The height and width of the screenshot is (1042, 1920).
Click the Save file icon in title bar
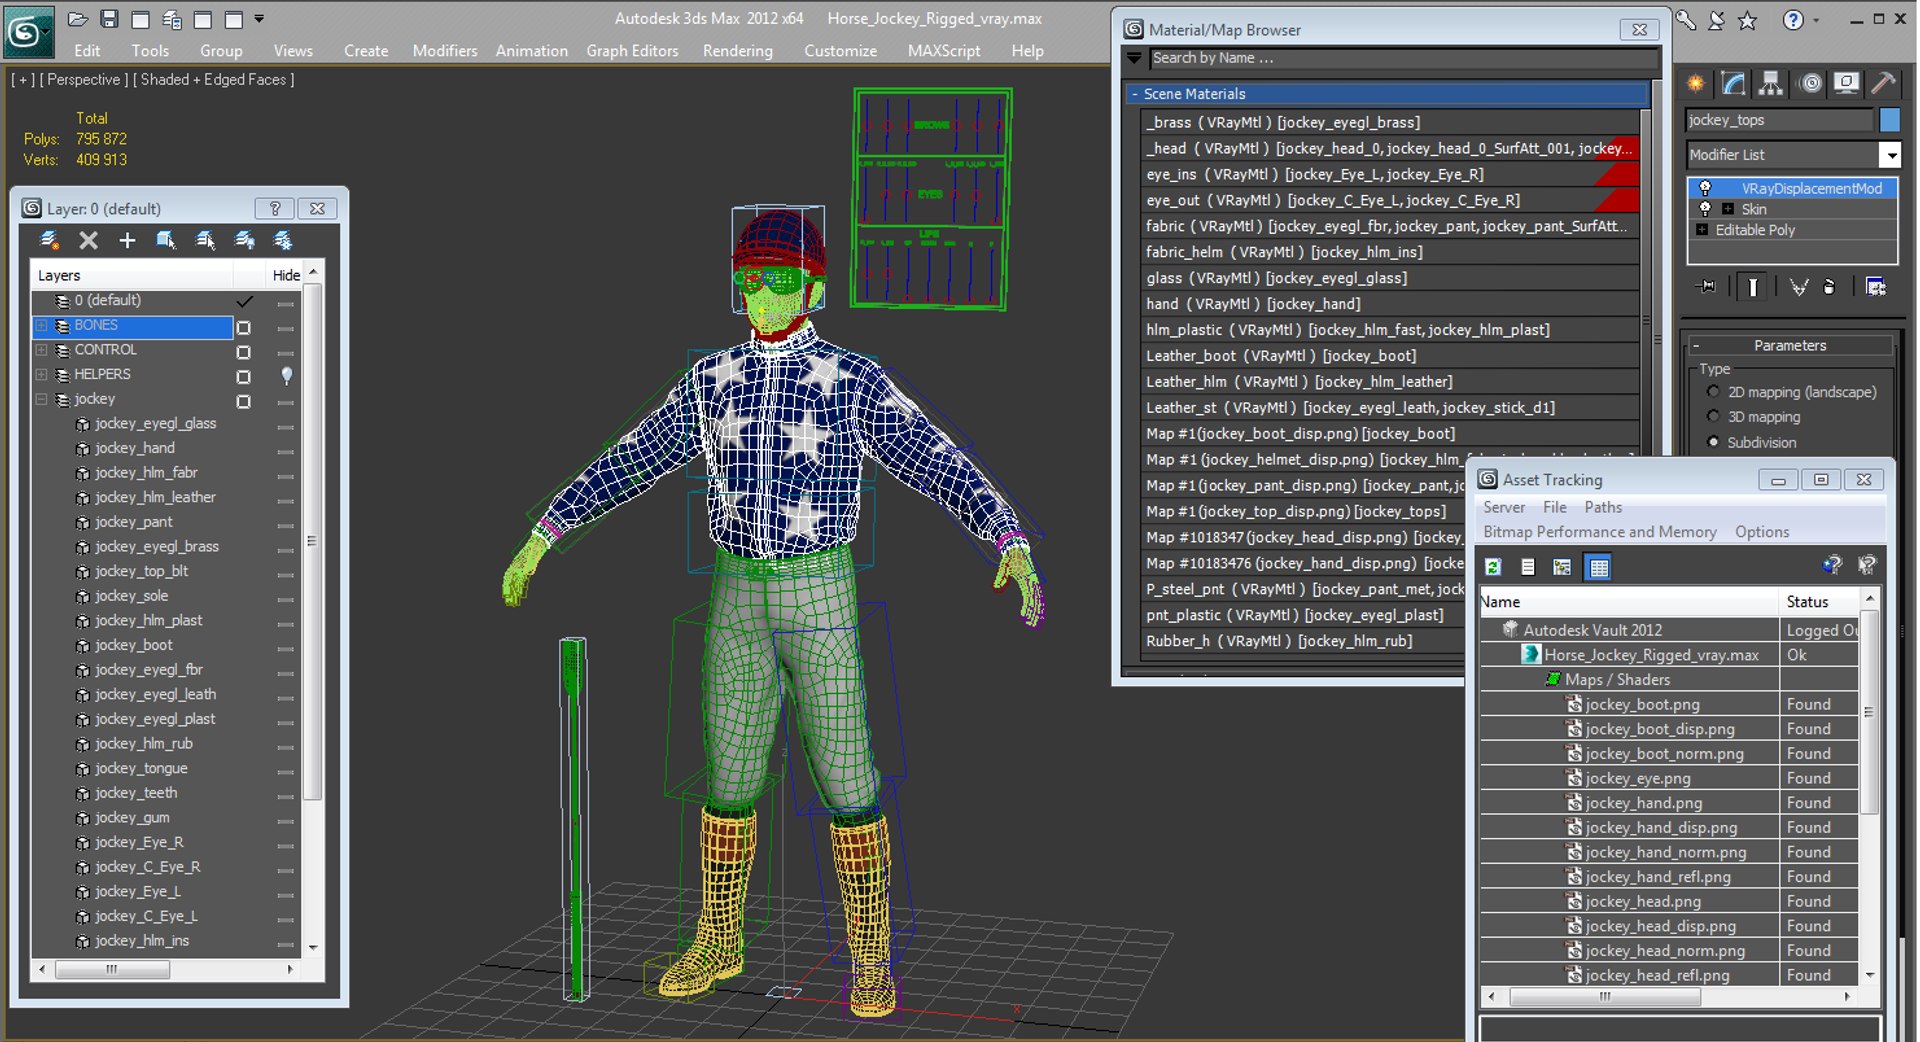(x=109, y=19)
